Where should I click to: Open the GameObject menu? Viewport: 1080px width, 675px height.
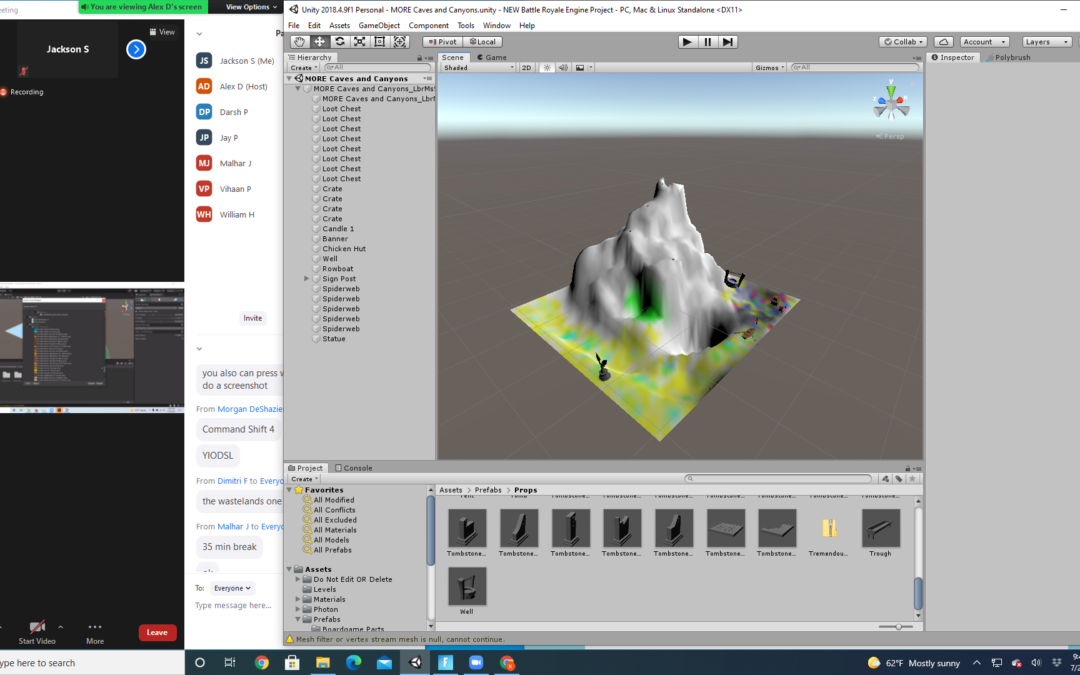tap(379, 25)
